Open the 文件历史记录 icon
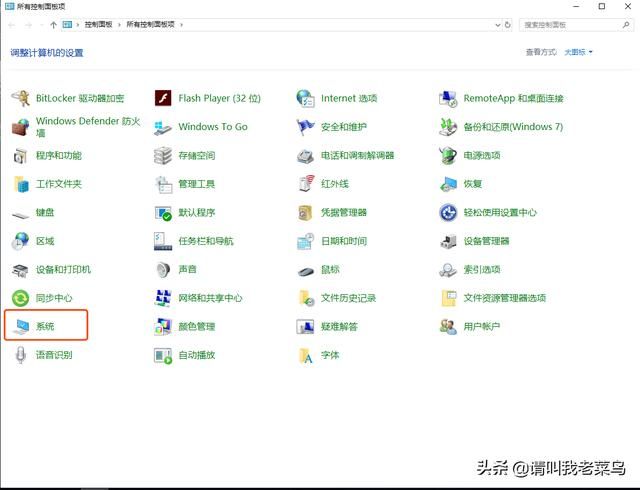 [306, 298]
